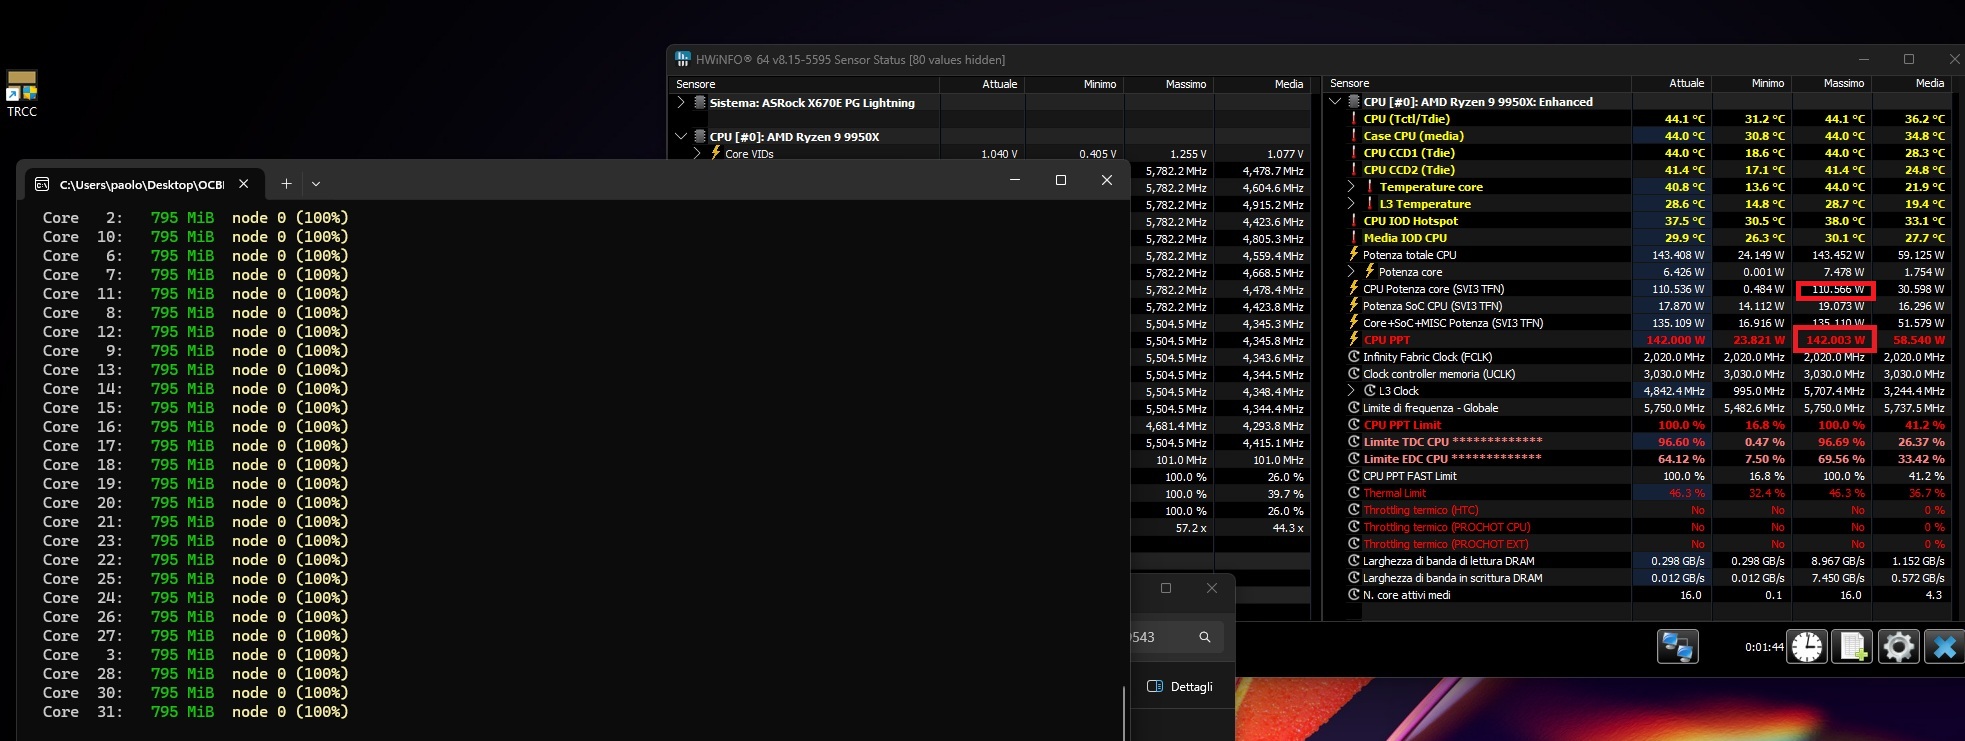Select Limite di frequenza - Globale row

point(1646,408)
